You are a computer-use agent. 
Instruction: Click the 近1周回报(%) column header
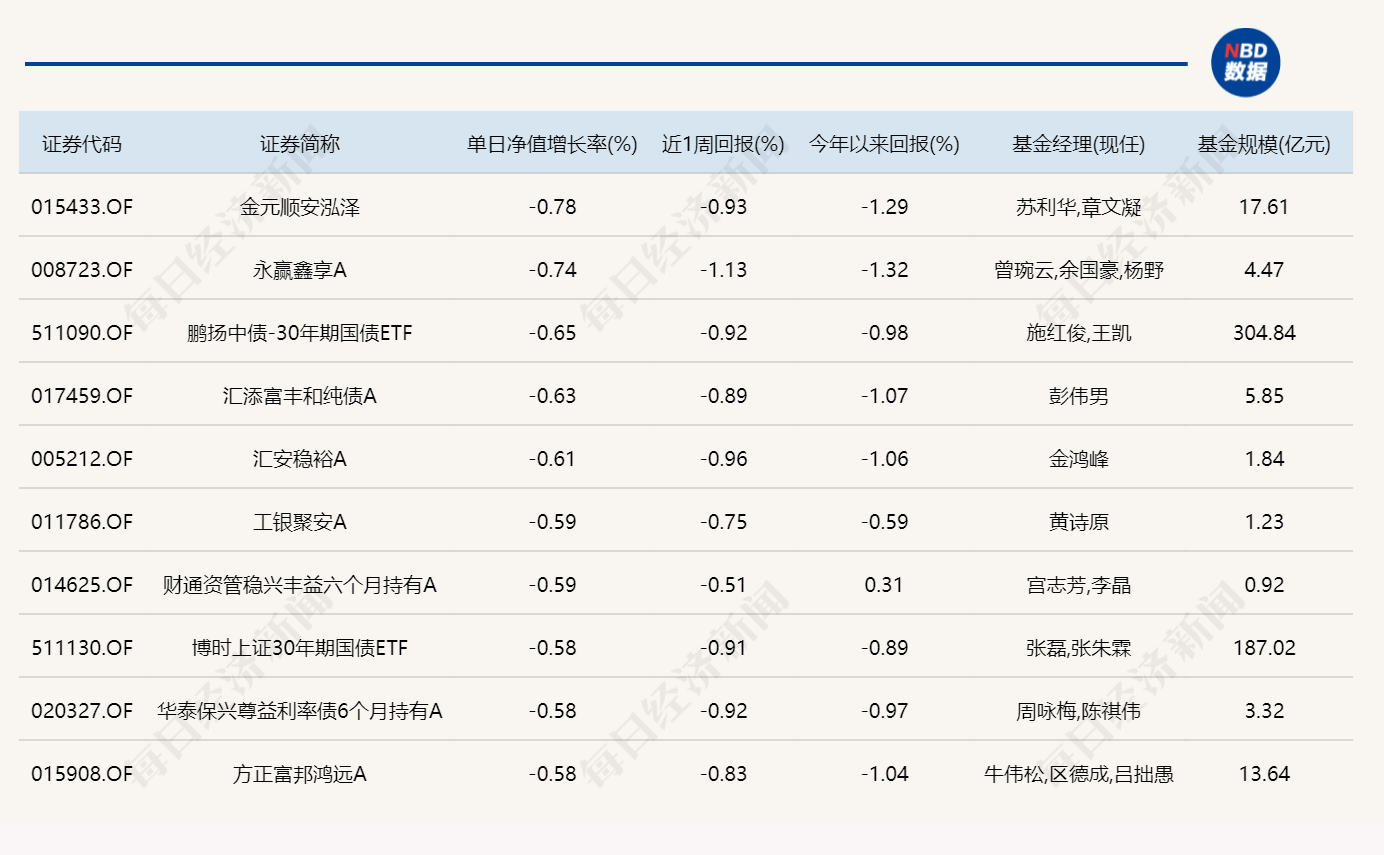tap(723, 144)
